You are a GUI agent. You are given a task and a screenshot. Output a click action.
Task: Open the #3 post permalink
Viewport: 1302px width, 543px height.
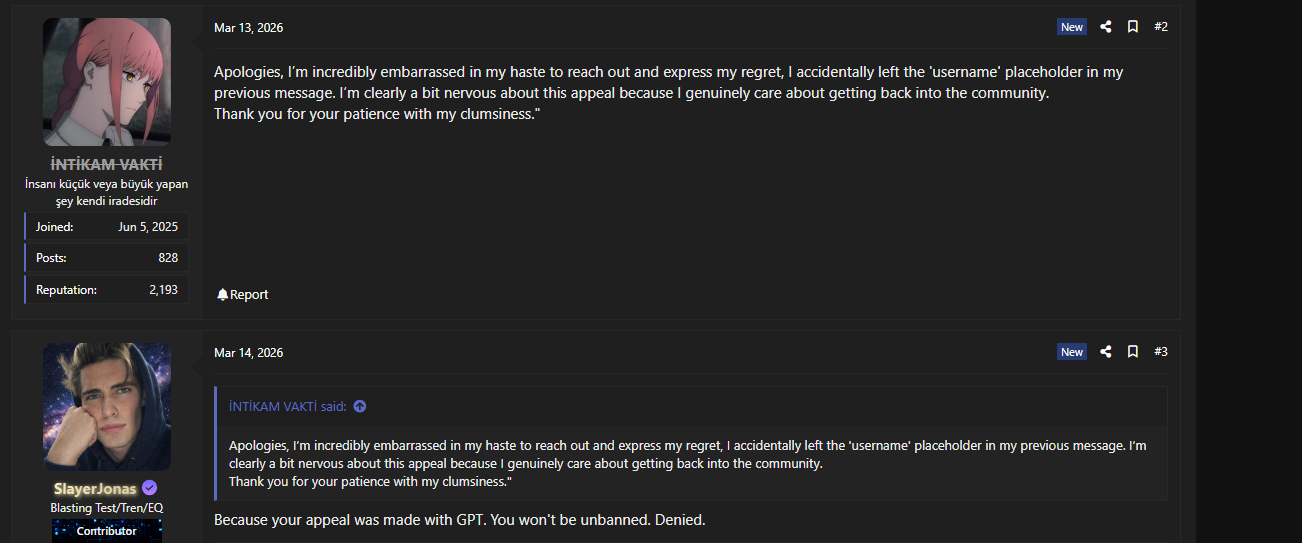1161,352
